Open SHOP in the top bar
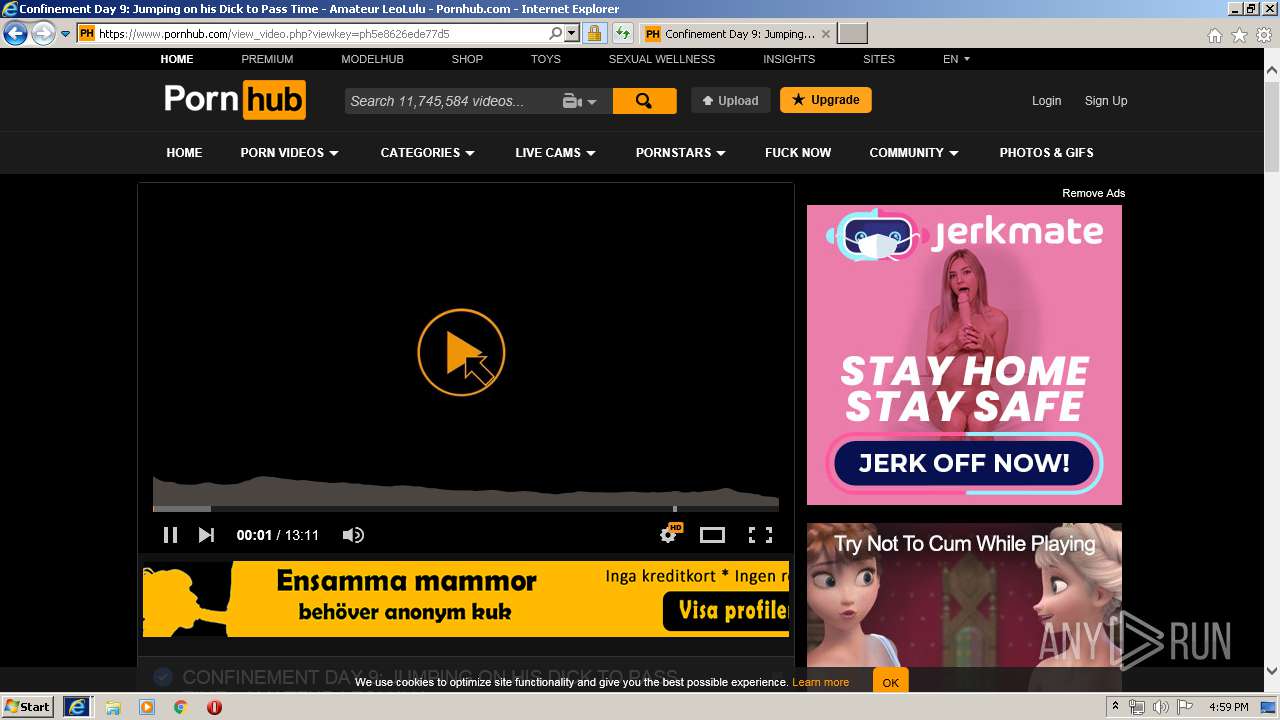Image resolution: width=1280 pixels, height=720 pixels. [x=467, y=59]
